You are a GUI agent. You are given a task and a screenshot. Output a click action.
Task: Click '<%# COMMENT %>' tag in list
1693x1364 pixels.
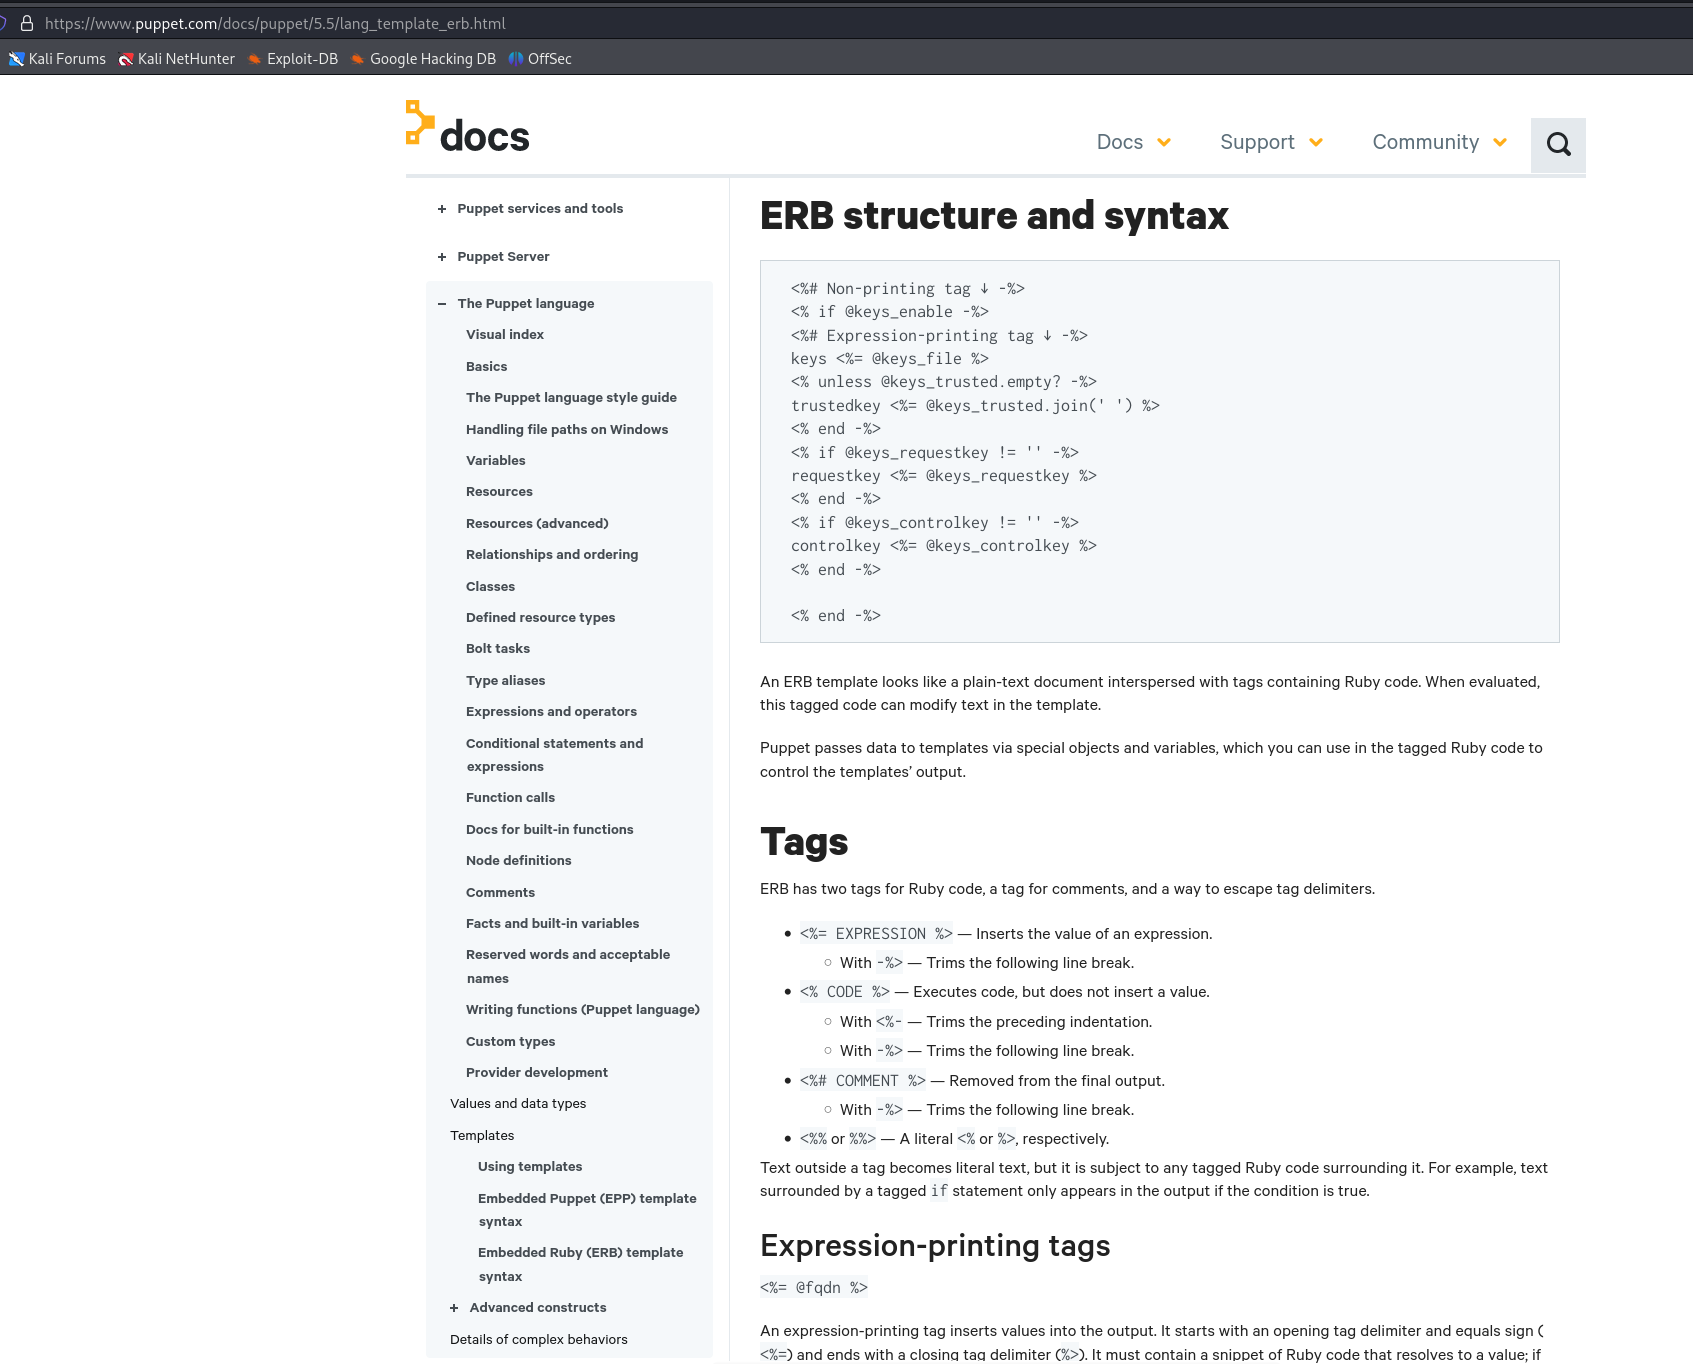click(x=862, y=1081)
